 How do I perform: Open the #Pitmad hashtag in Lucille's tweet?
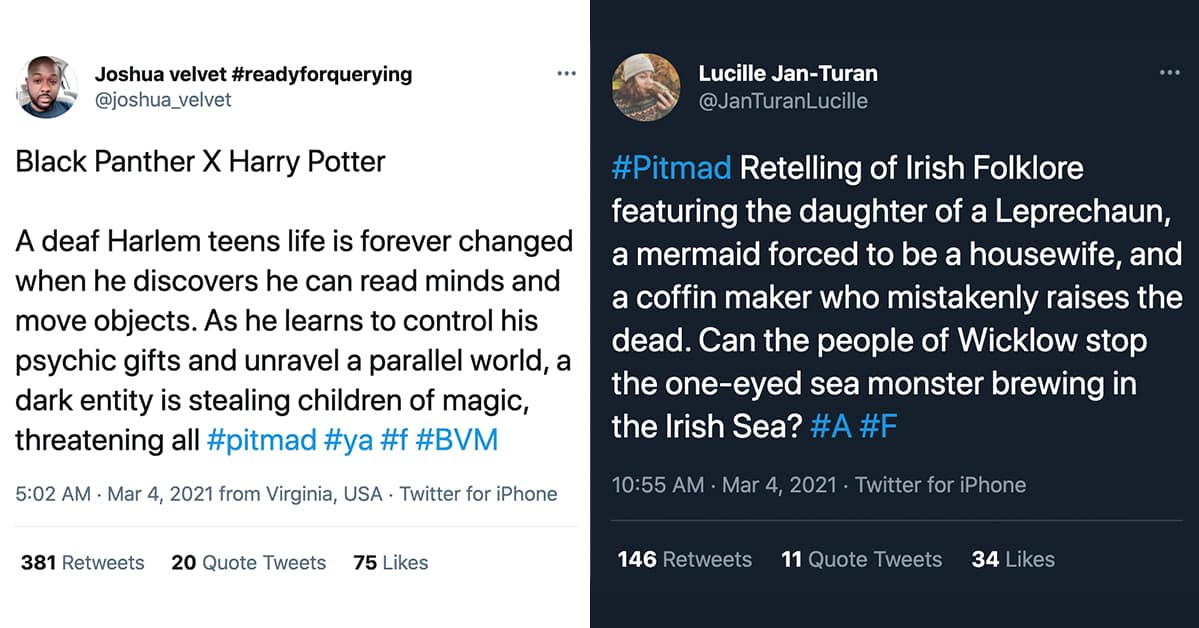(671, 168)
